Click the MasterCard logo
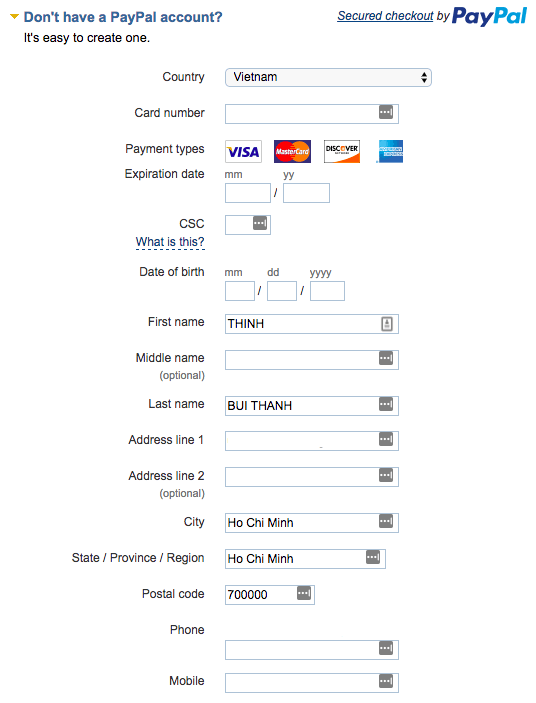The image size is (536, 703). (292, 152)
